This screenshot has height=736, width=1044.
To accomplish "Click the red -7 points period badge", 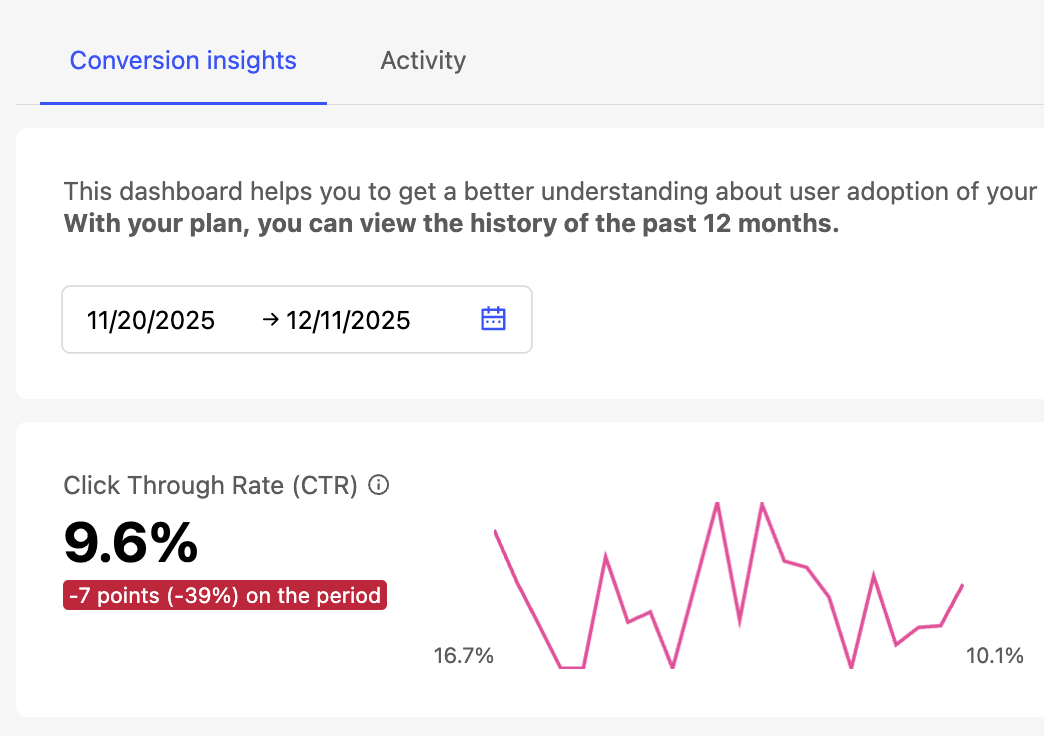I will [x=224, y=596].
